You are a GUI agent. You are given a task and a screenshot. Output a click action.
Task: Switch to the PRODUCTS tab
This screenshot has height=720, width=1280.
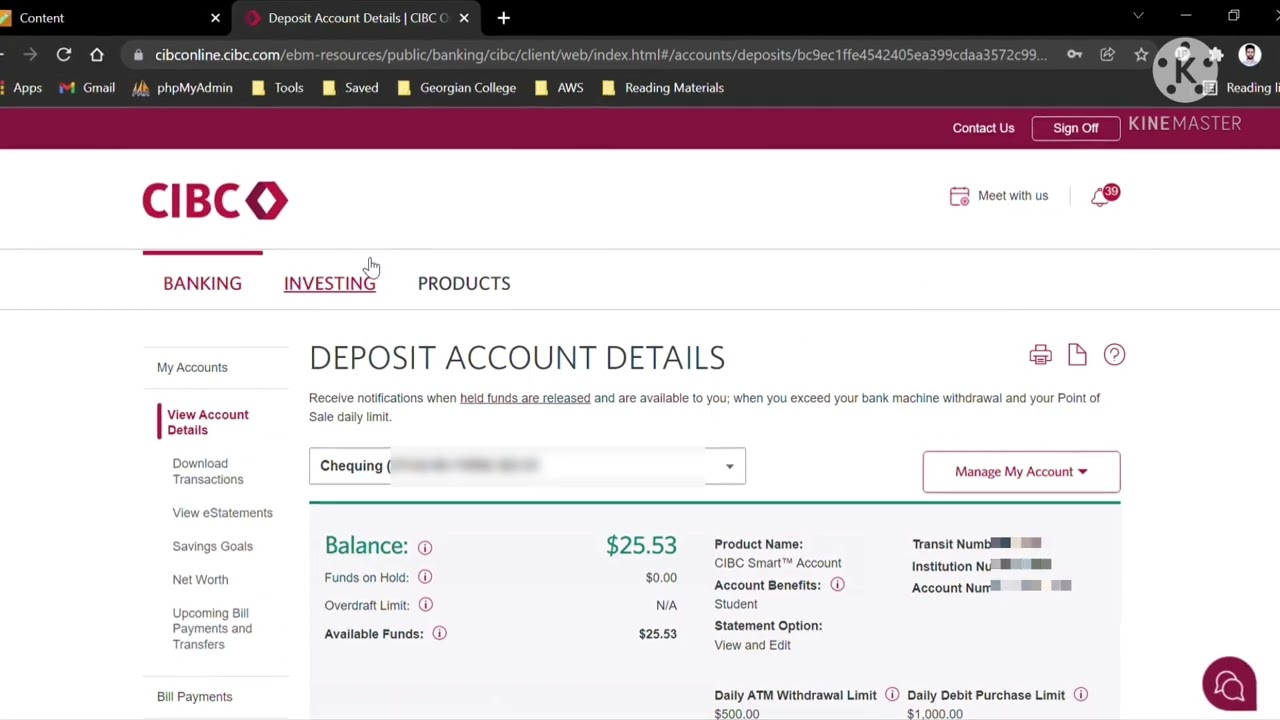(464, 283)
